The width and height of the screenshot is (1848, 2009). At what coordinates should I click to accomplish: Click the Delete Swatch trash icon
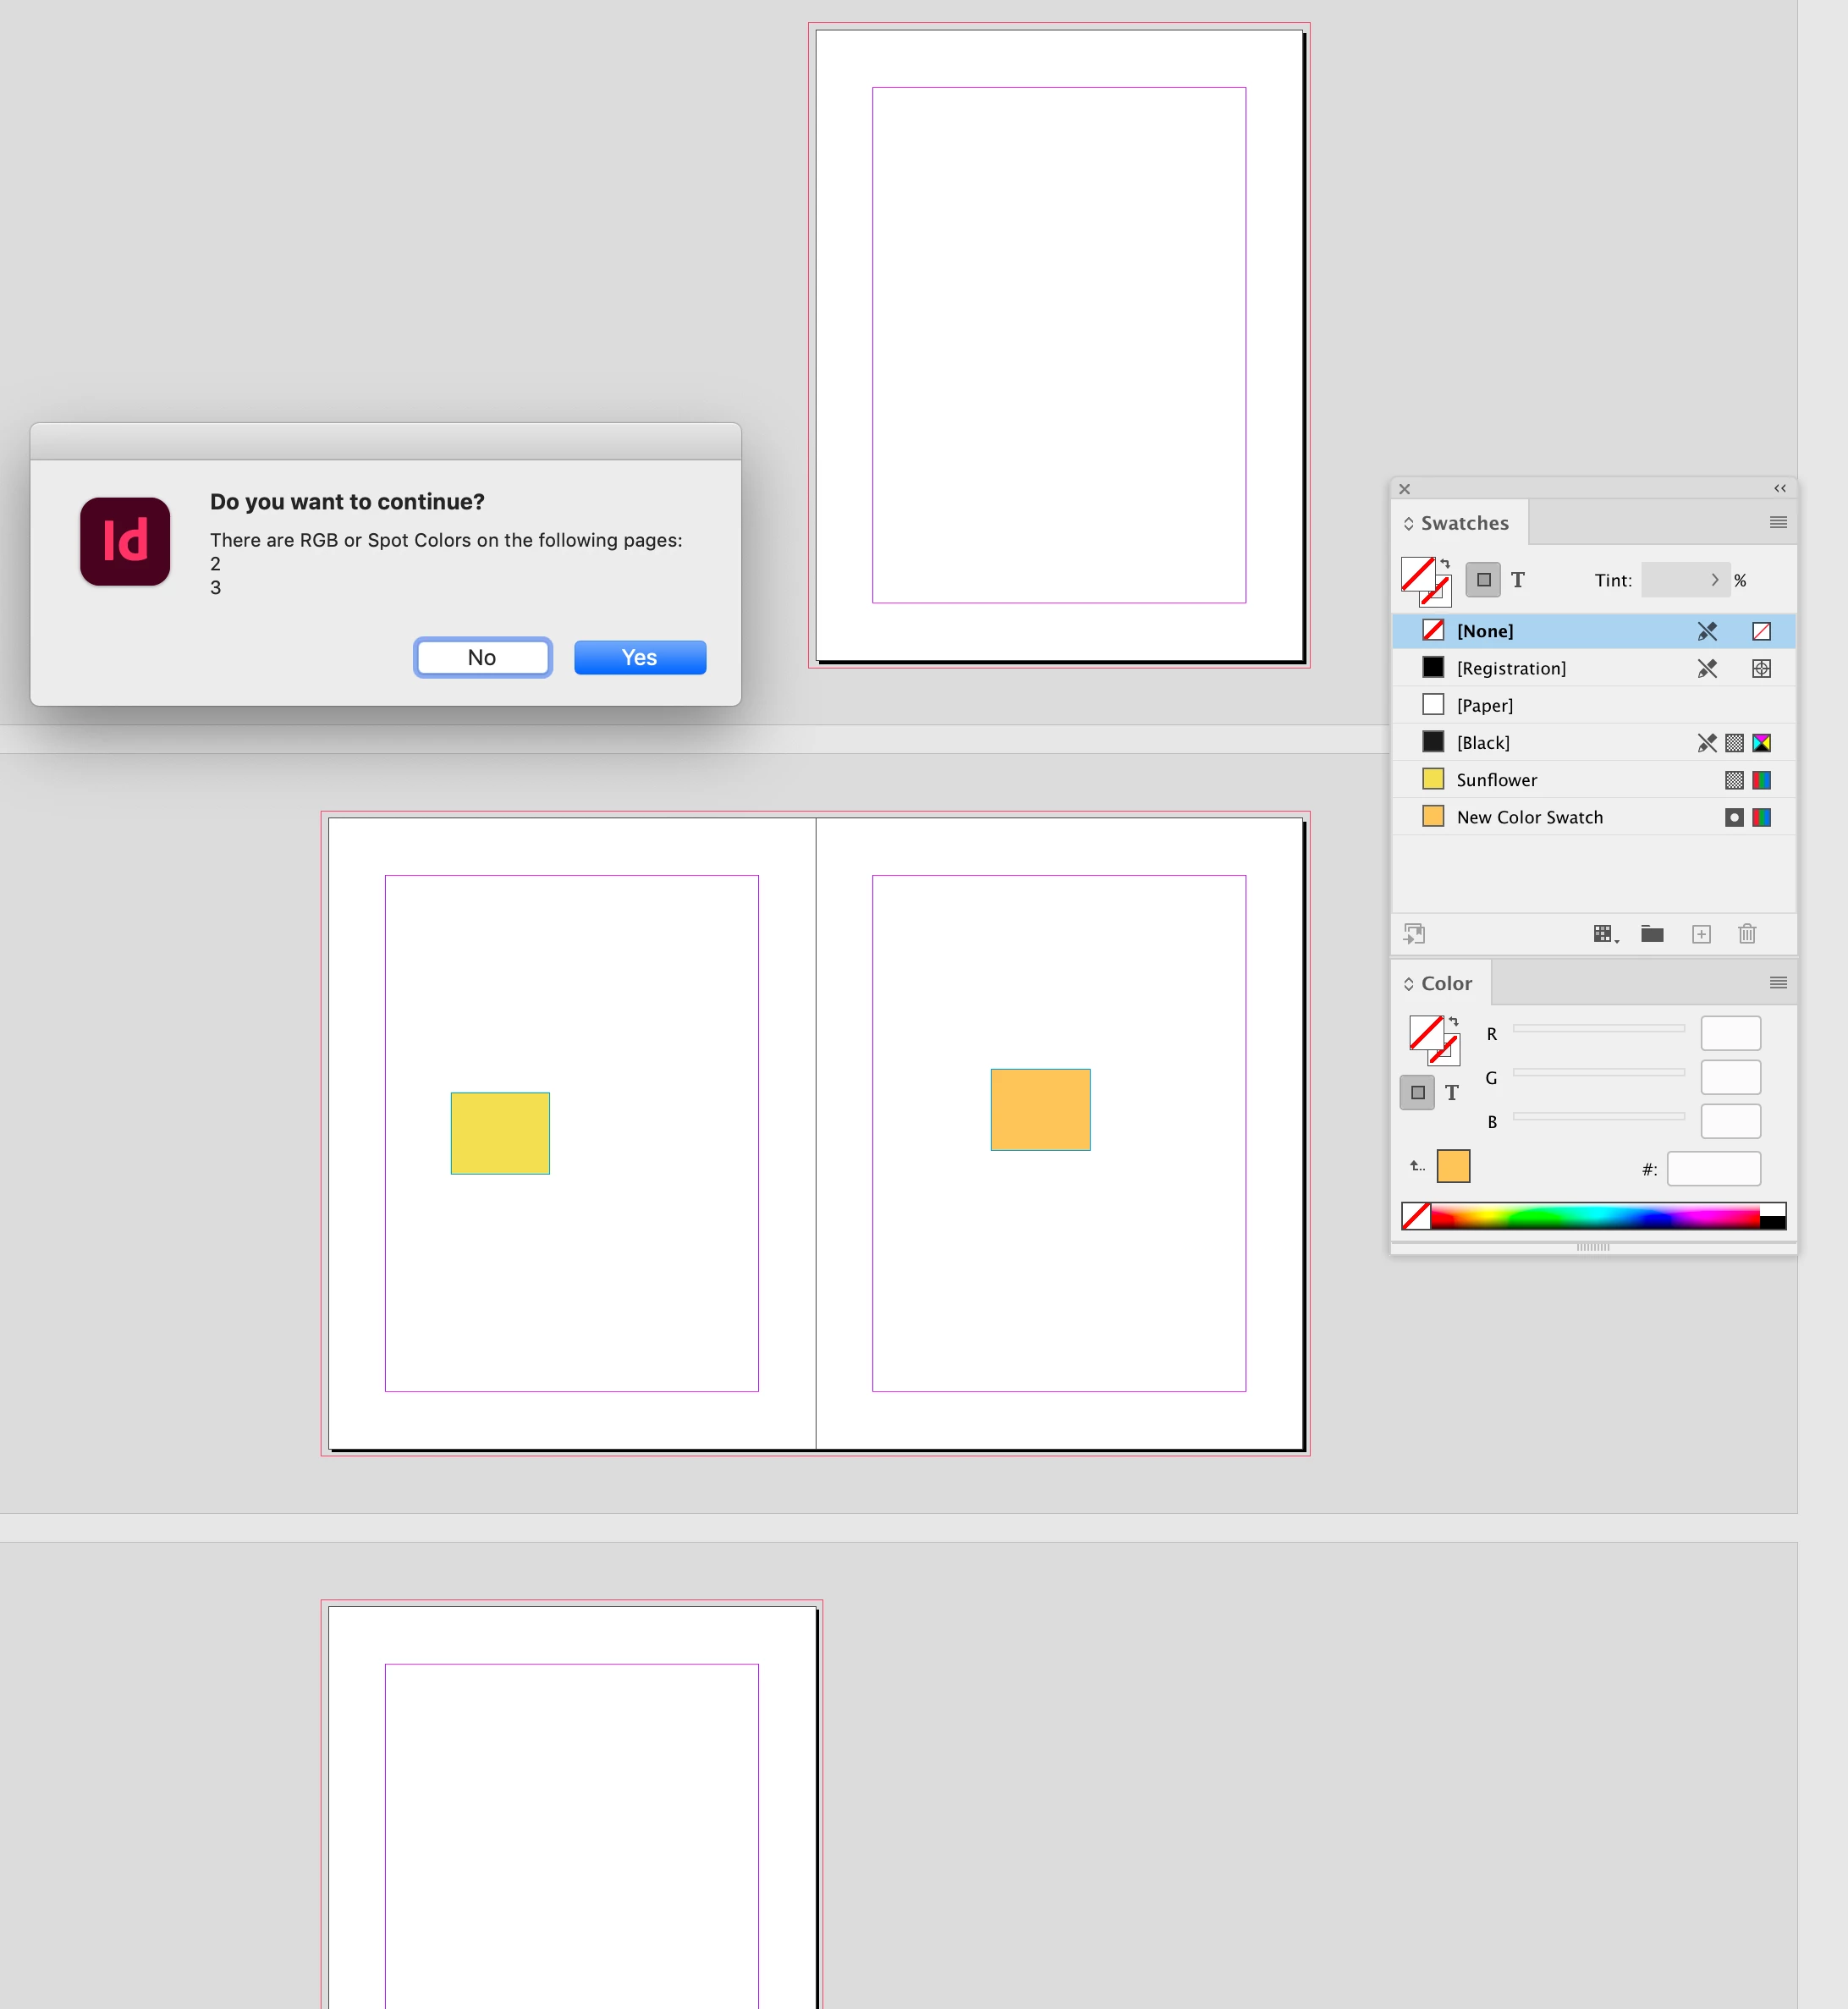pos(1747,934)
